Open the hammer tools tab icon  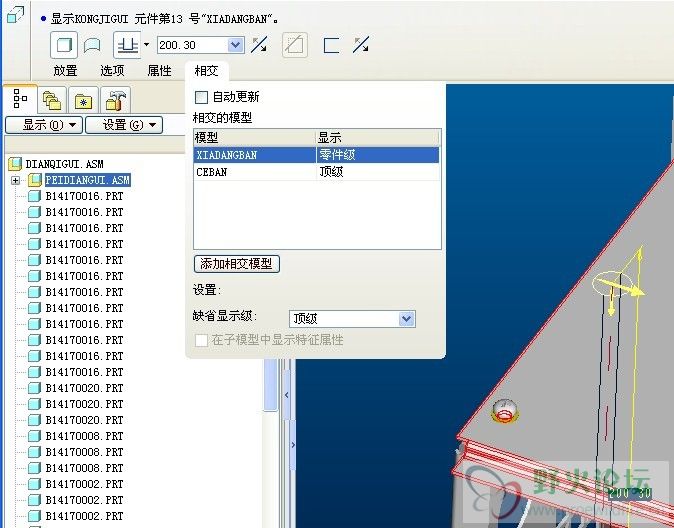(x=115, y=101)
